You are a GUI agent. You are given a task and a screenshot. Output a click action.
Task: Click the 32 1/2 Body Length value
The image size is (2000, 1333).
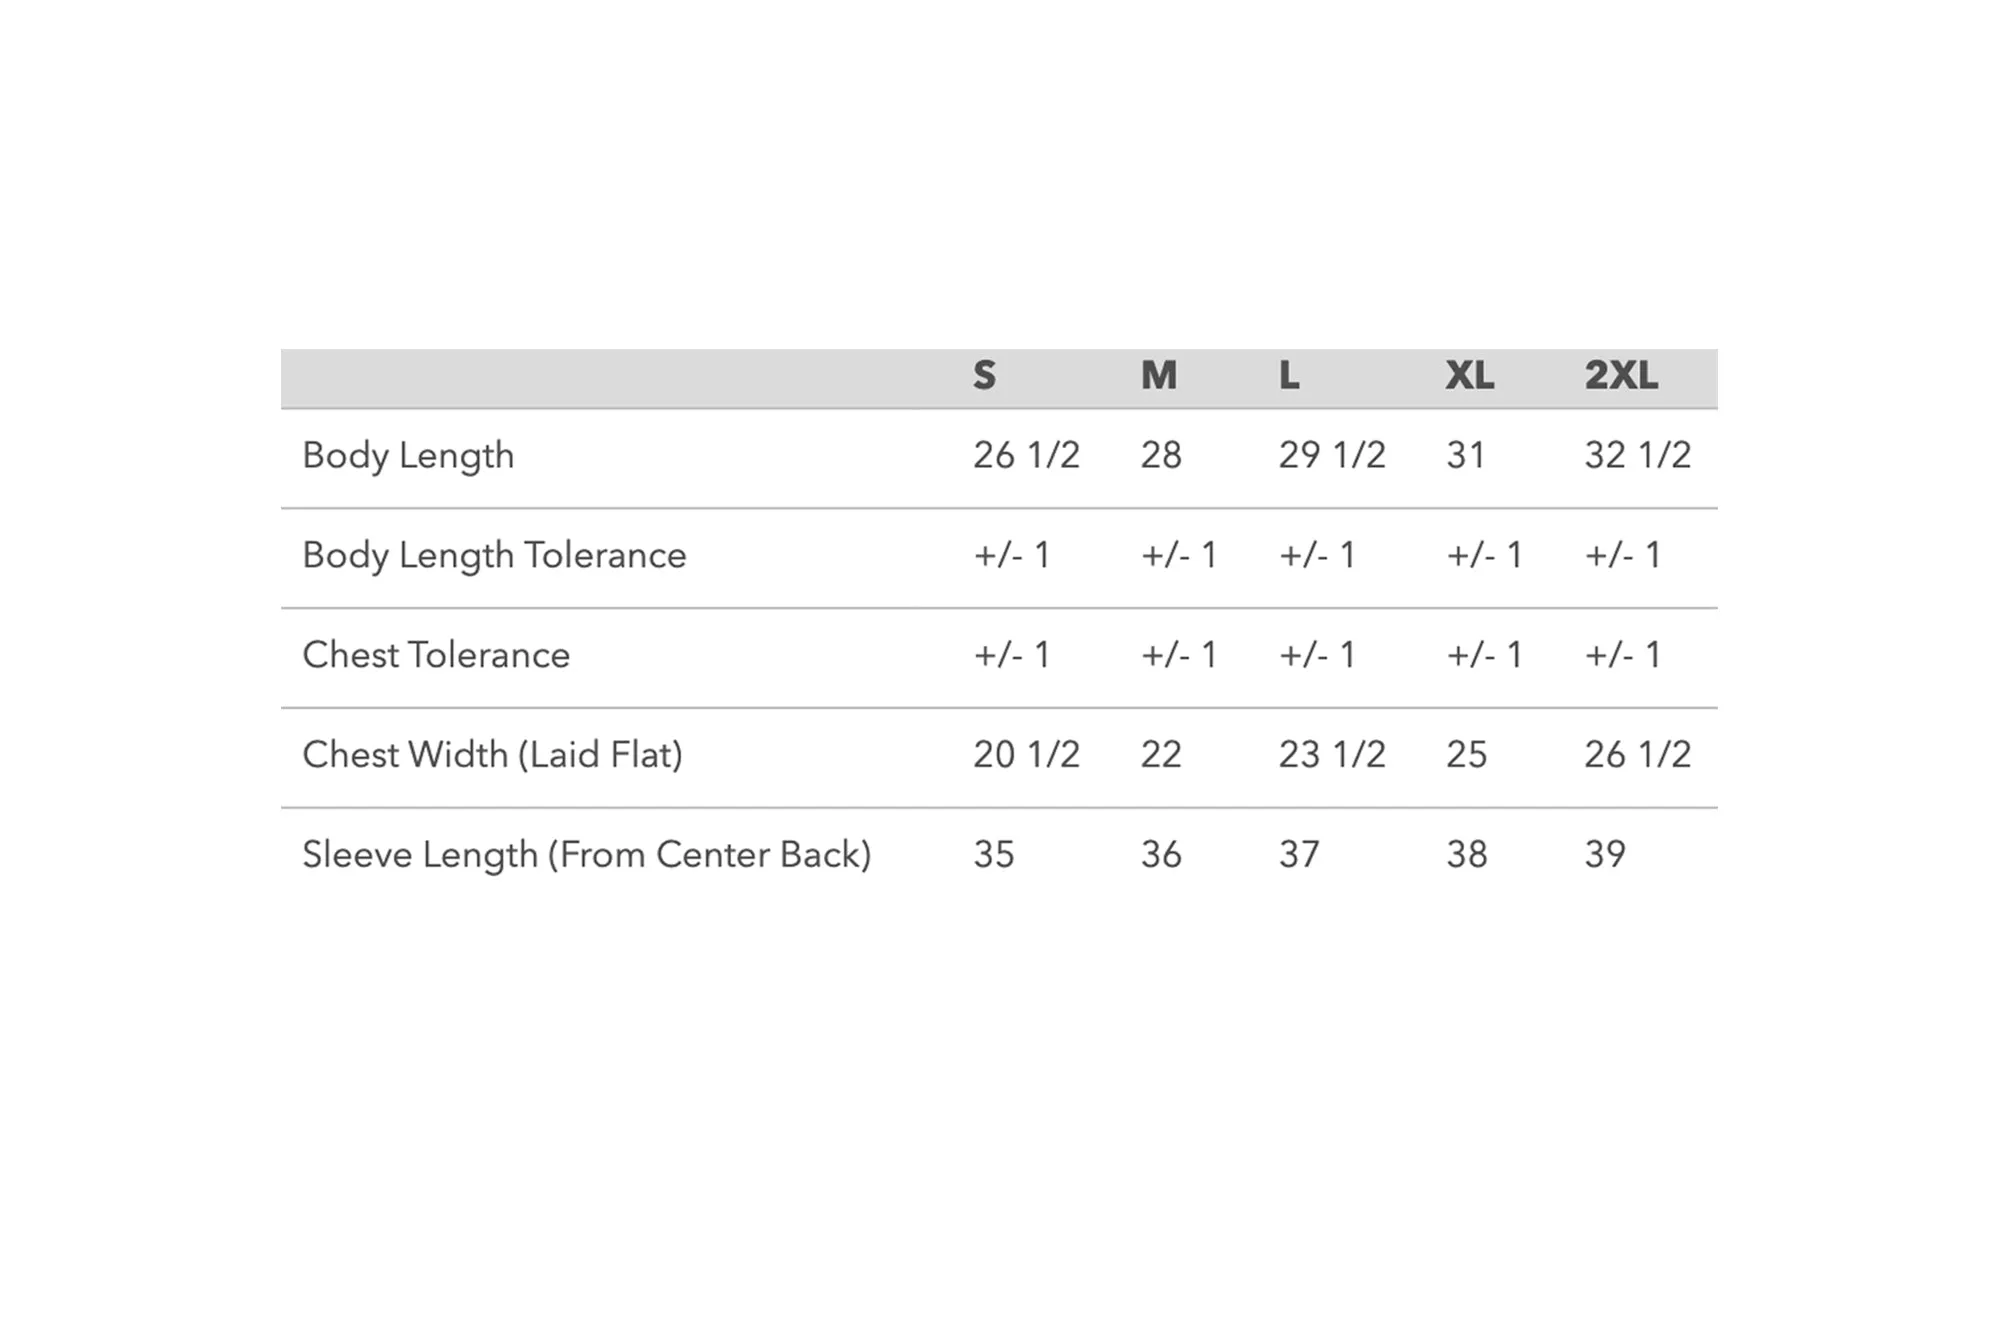click(x=1638, y=455)
